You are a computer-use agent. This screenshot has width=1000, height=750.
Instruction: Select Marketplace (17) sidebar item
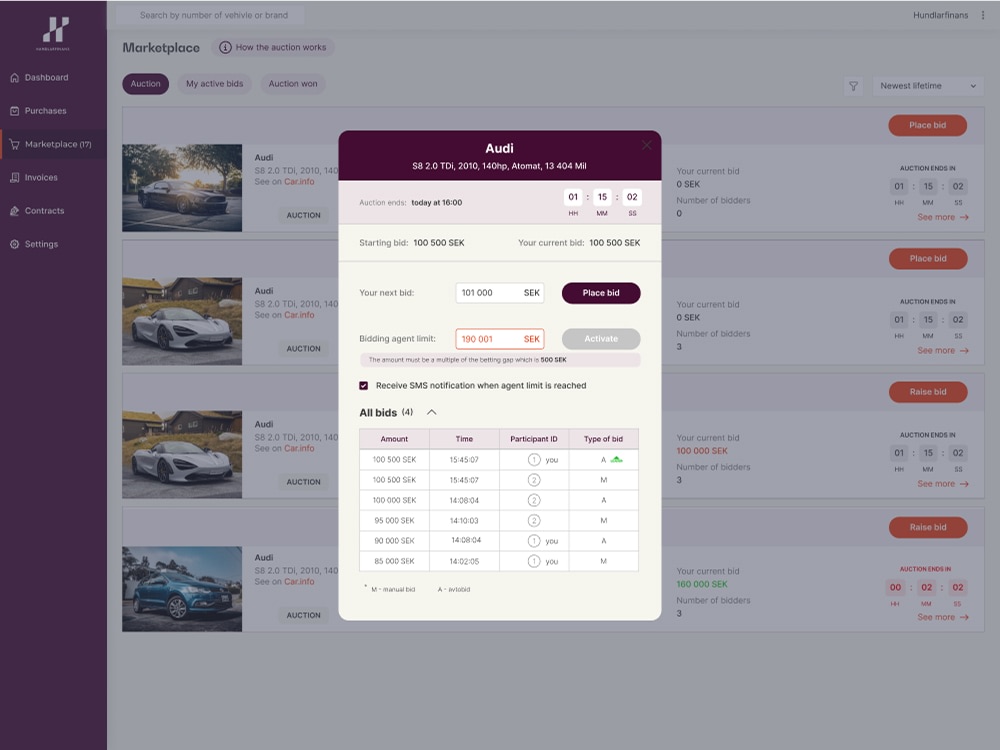[54, 144]
